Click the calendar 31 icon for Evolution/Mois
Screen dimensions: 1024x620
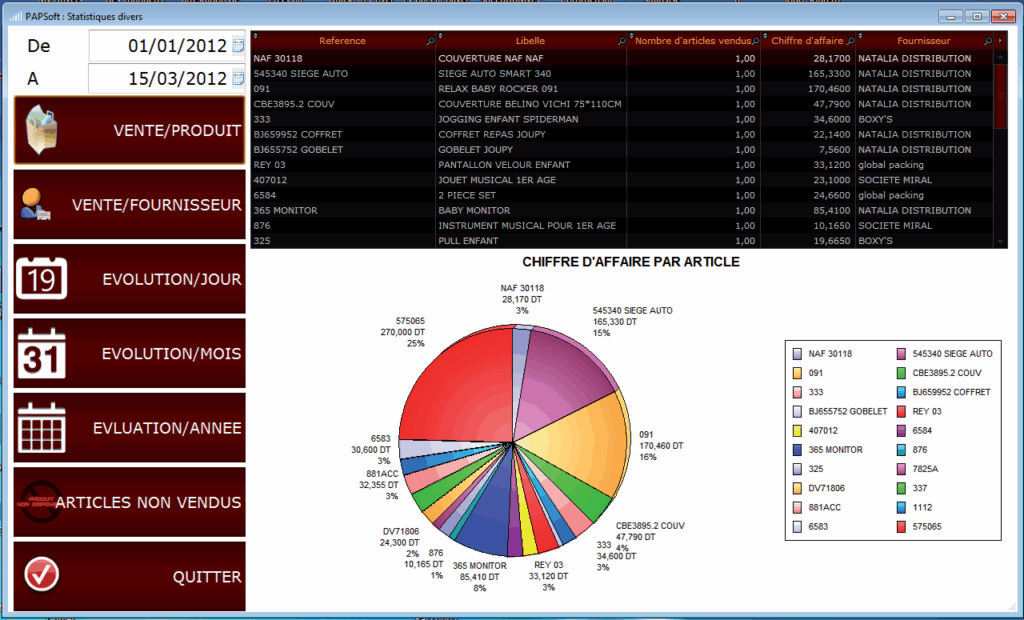pyautogui.click(x=43, y=353)
